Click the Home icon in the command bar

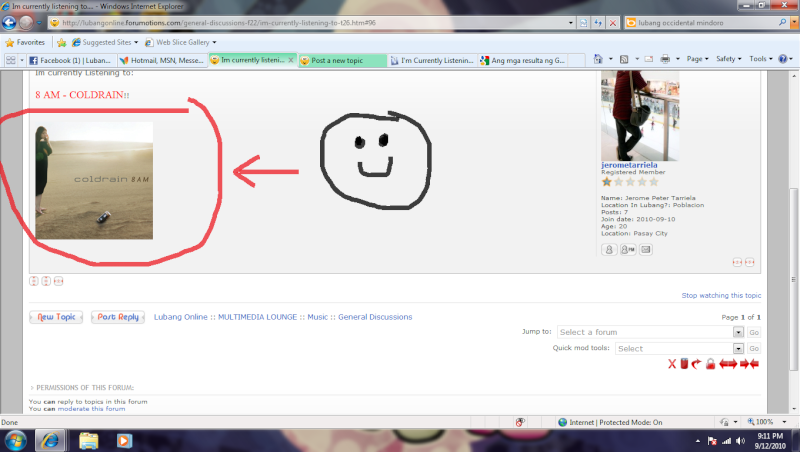pos(598,59)
